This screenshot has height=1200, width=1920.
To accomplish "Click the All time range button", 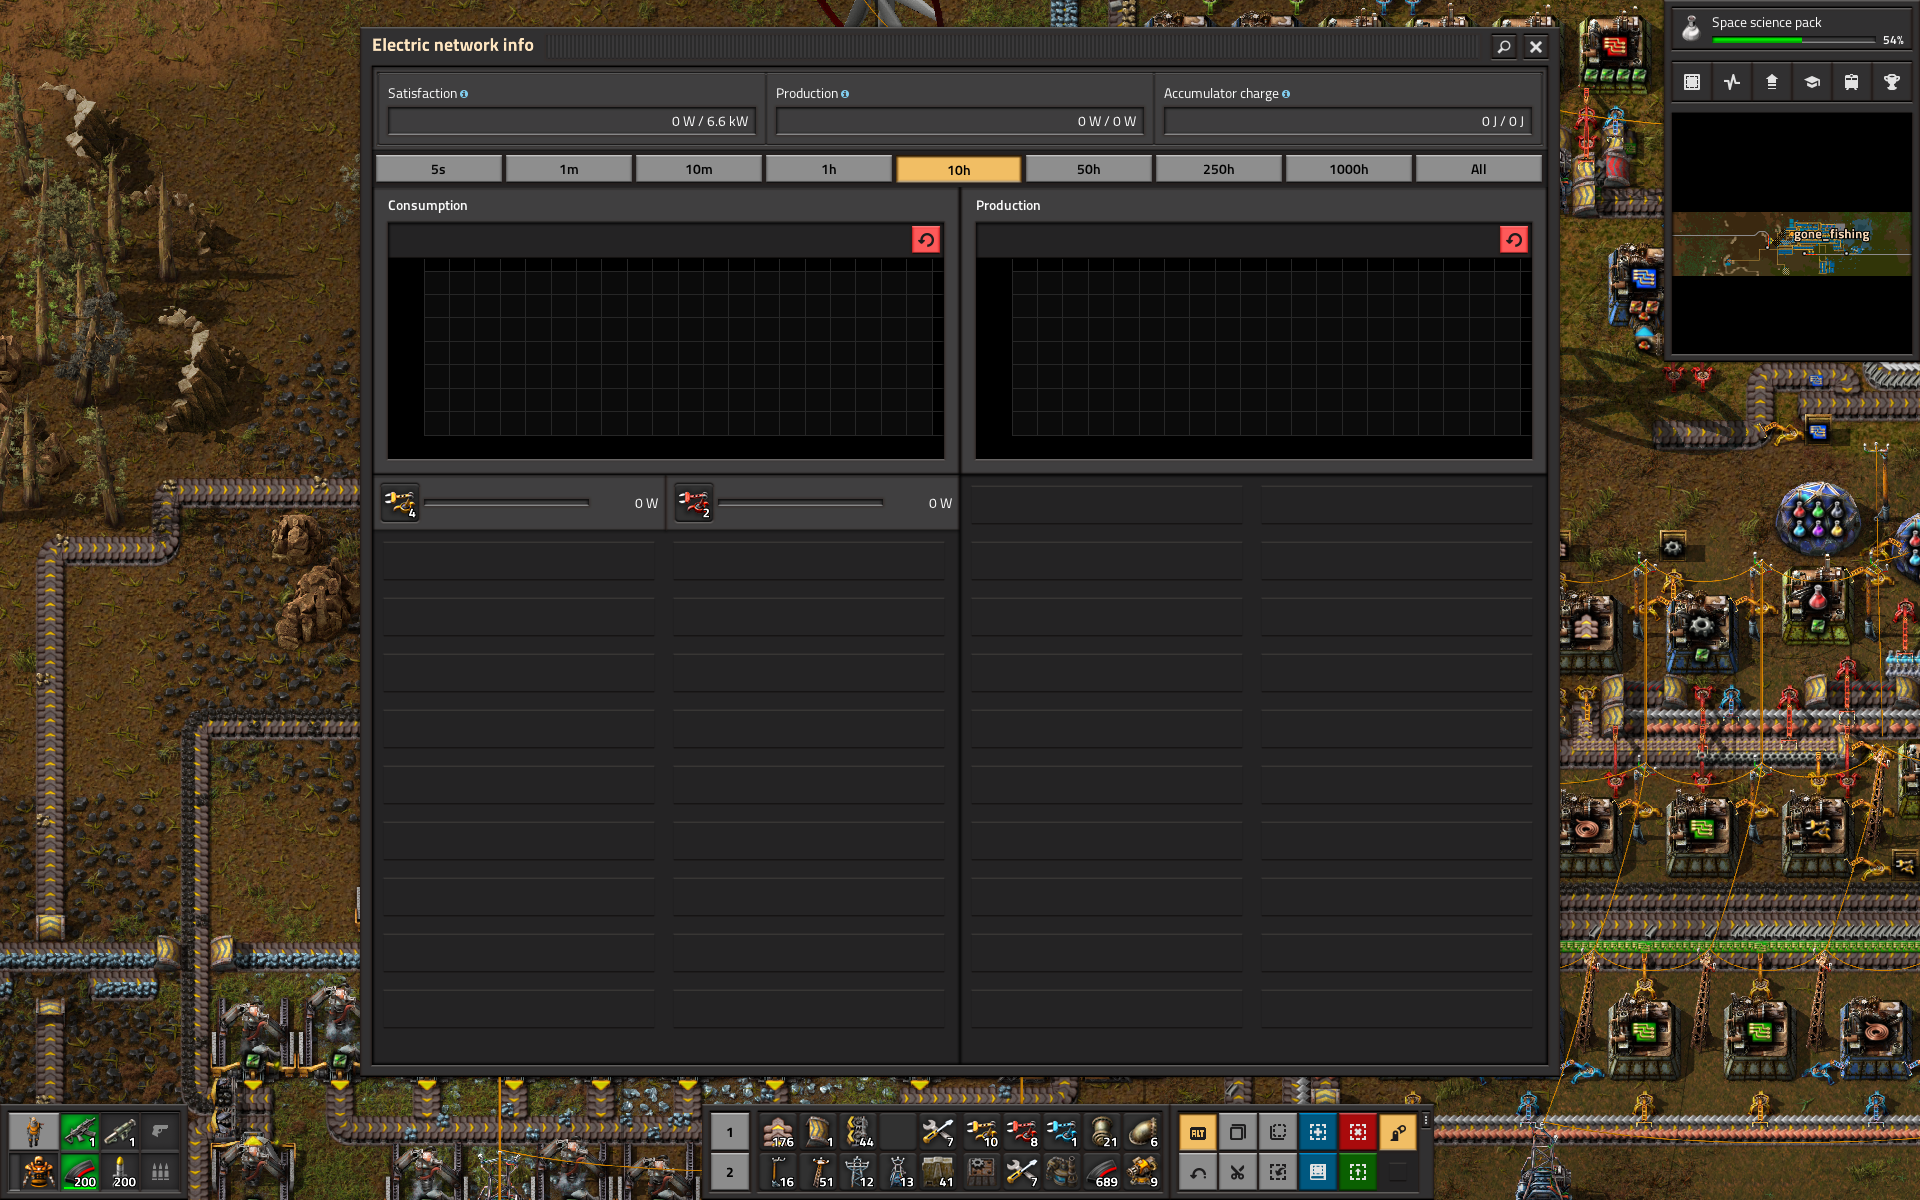I will [x=1478, y=169].
